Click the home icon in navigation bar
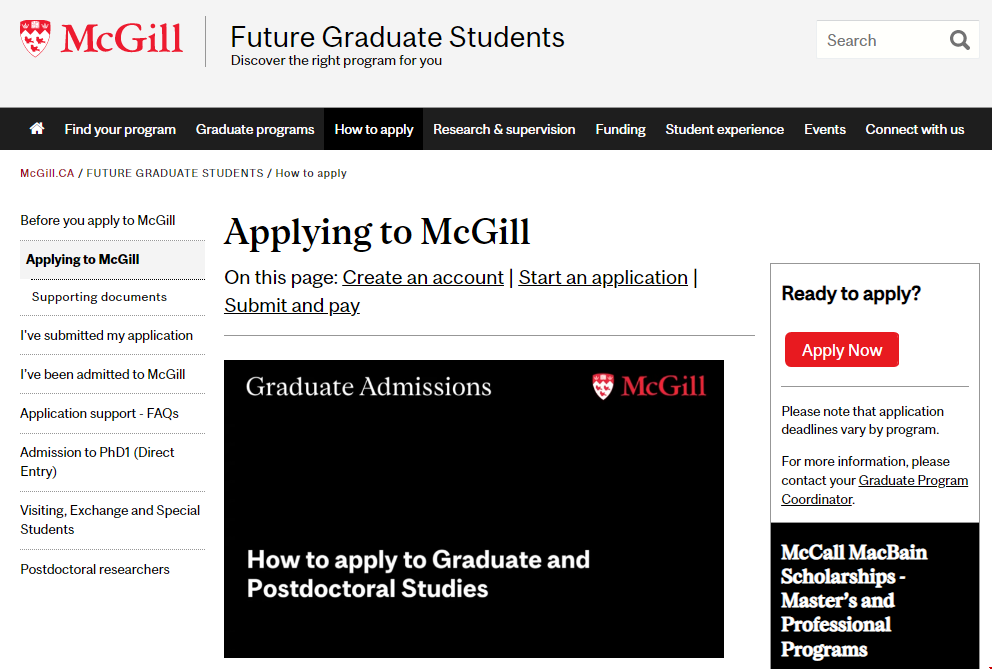 (x=37, y=129)
